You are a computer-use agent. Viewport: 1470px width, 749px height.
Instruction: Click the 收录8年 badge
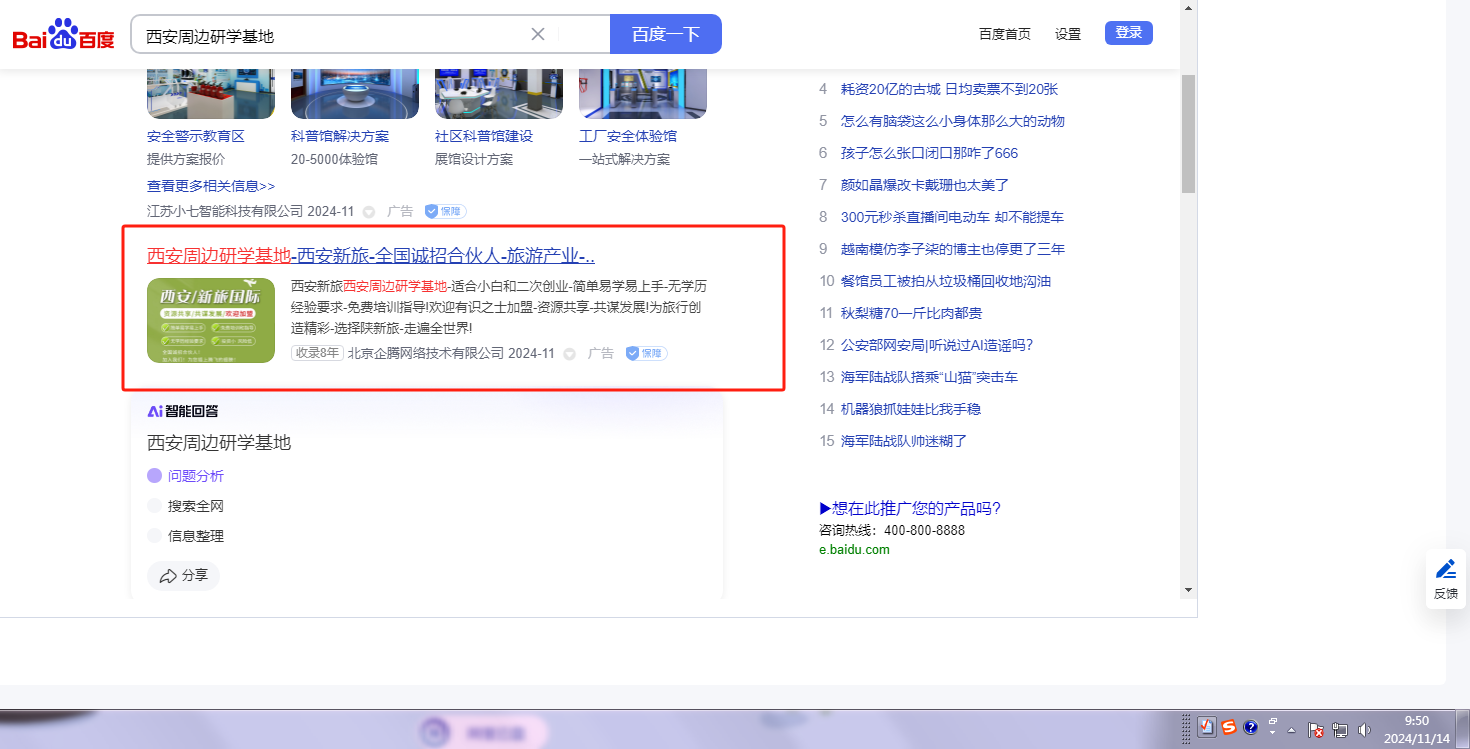coord(317,353)
